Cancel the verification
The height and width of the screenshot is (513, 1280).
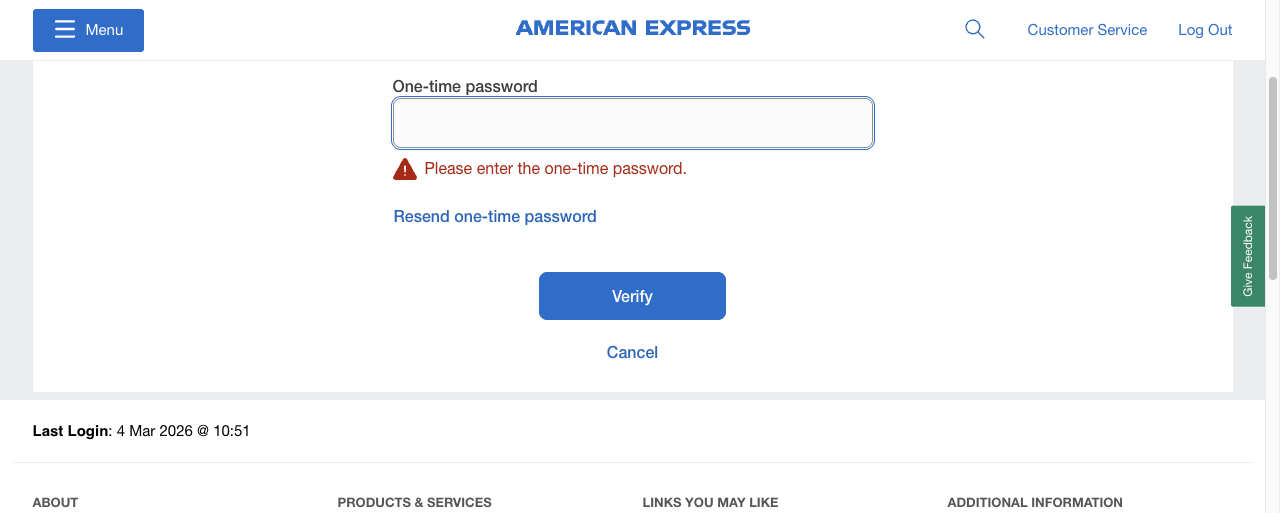[632, 352]
